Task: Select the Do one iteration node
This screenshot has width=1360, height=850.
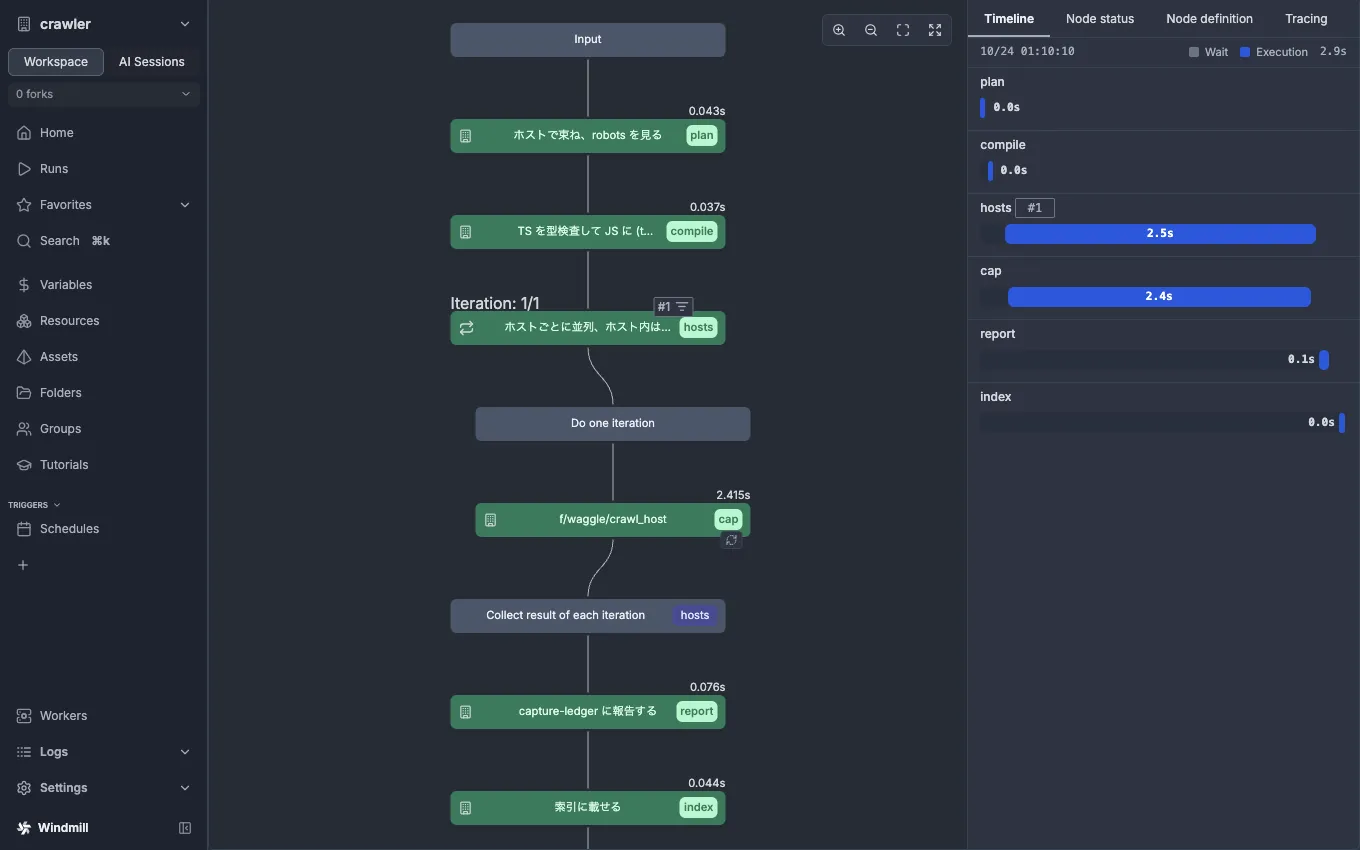Action: click(x=612, y=424)
